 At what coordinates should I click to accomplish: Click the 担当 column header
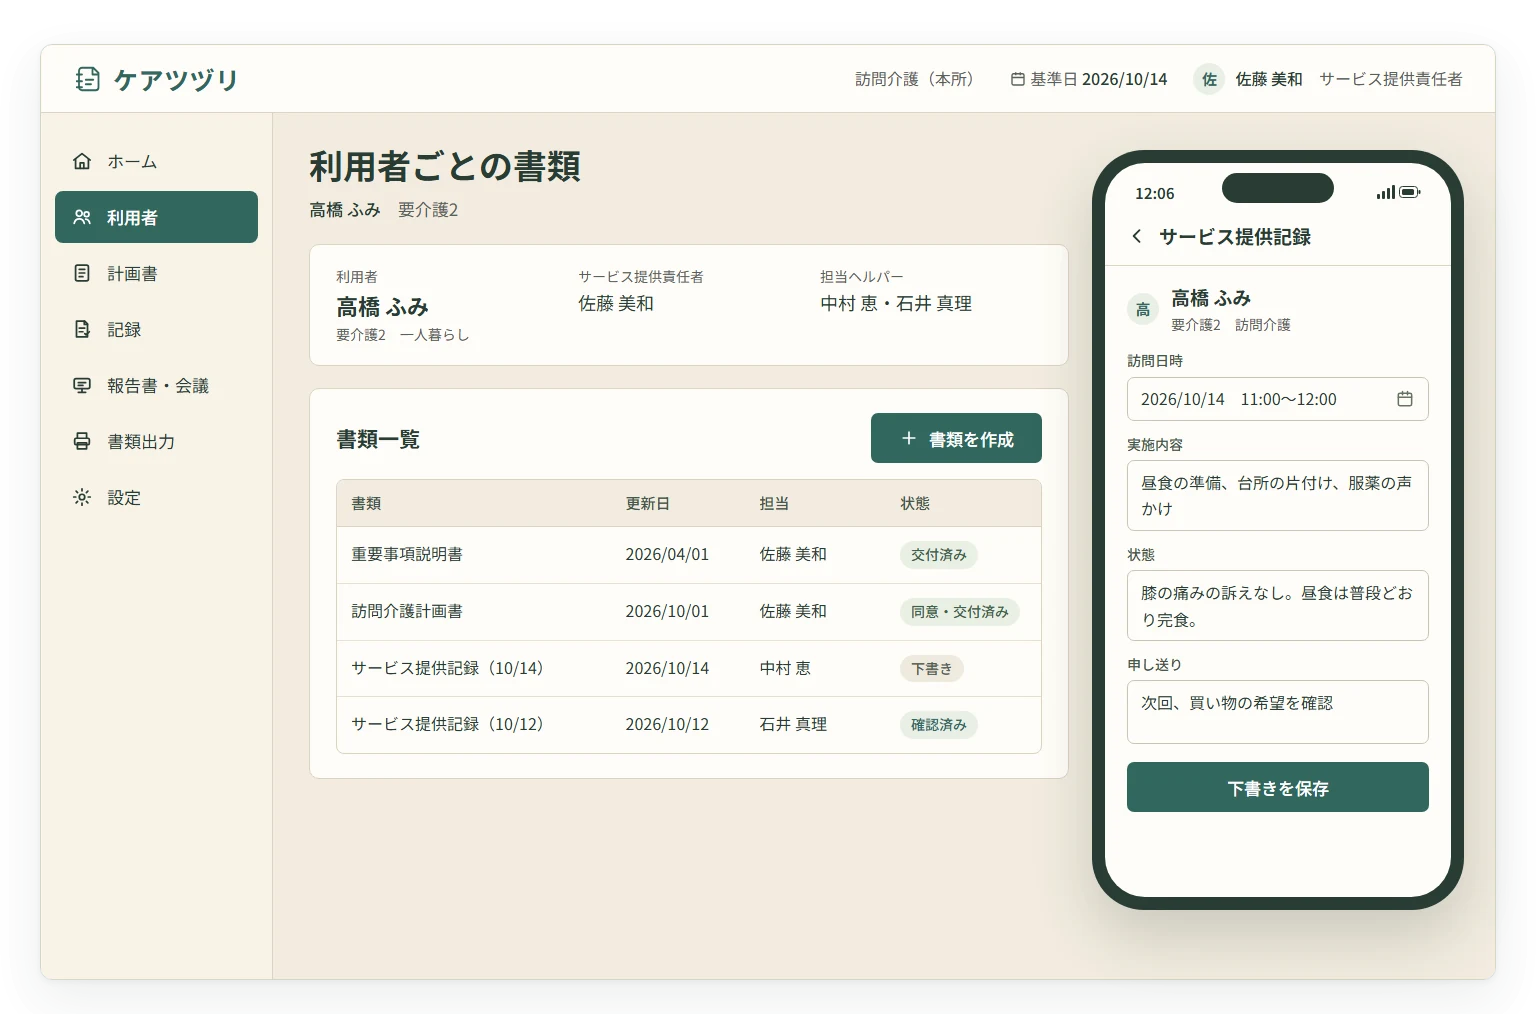[x=774, y=503]
